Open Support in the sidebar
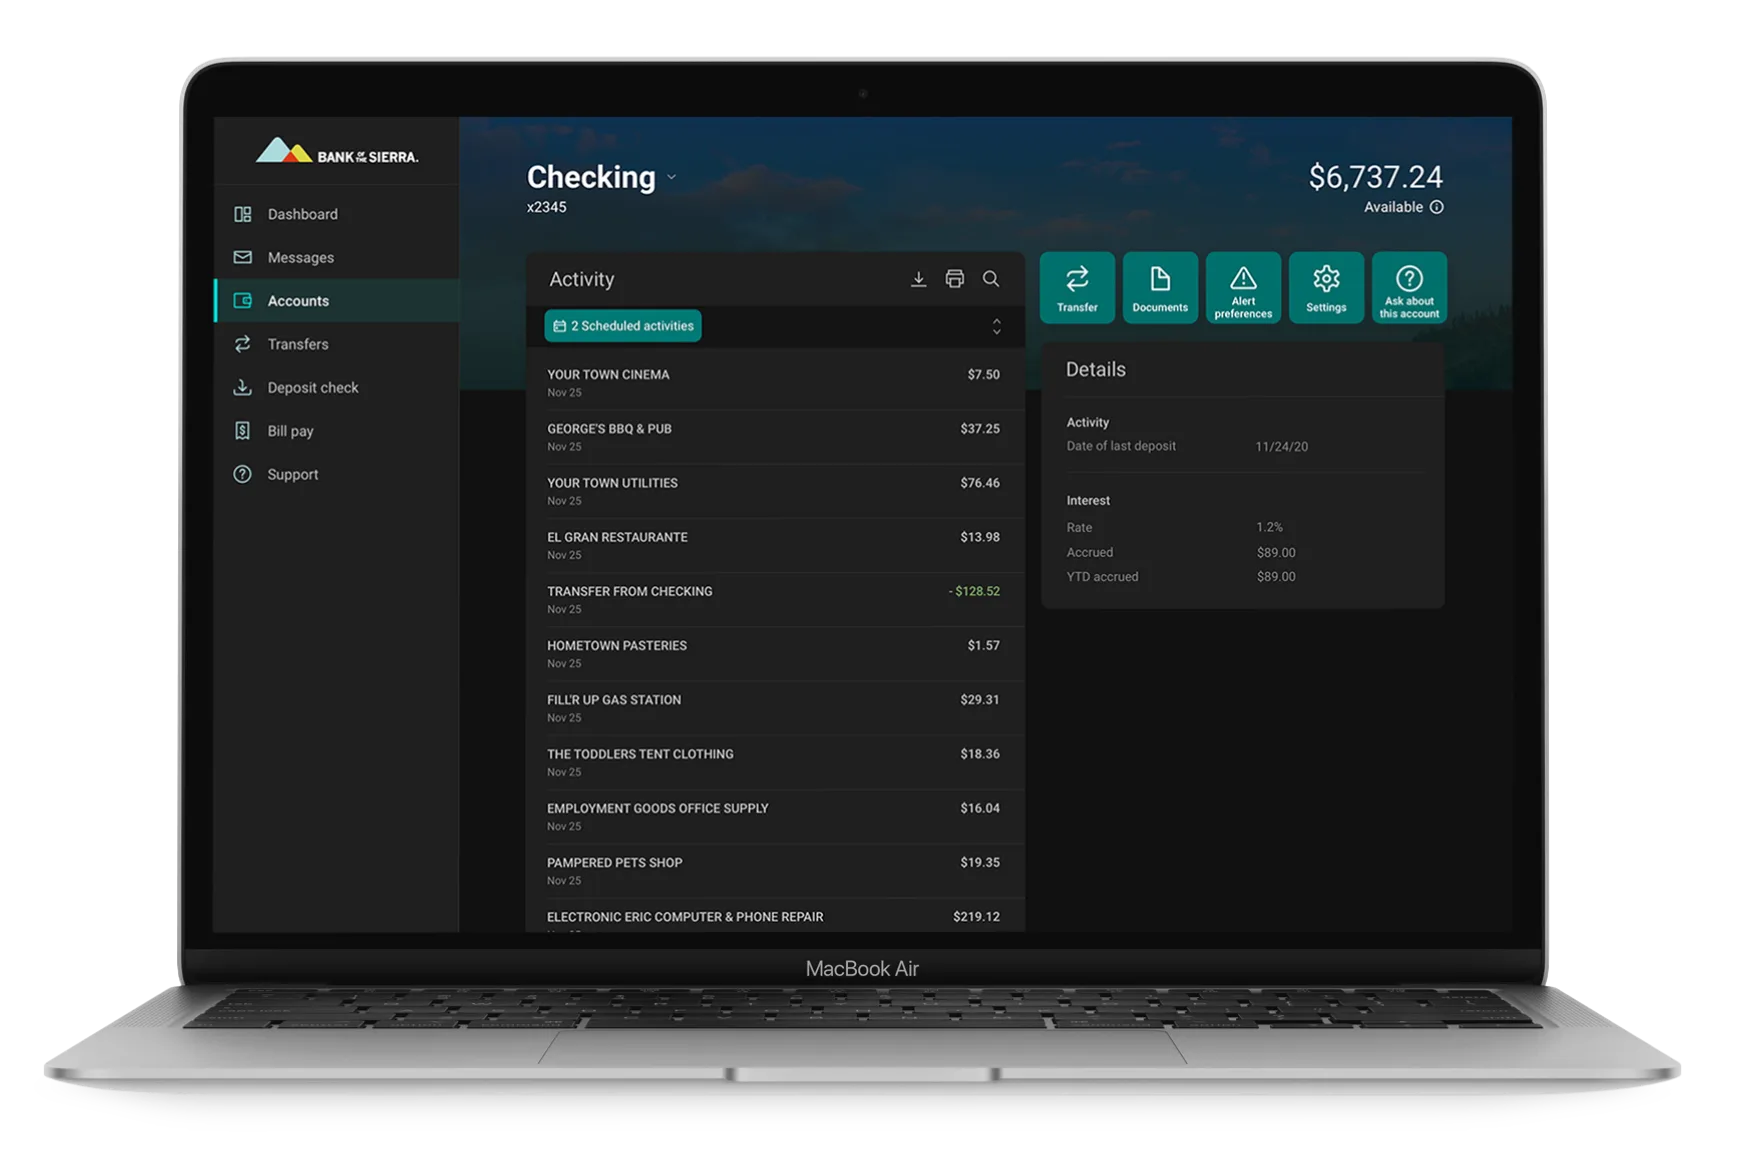1742x1156 pixels. click(x=292, y=475)
